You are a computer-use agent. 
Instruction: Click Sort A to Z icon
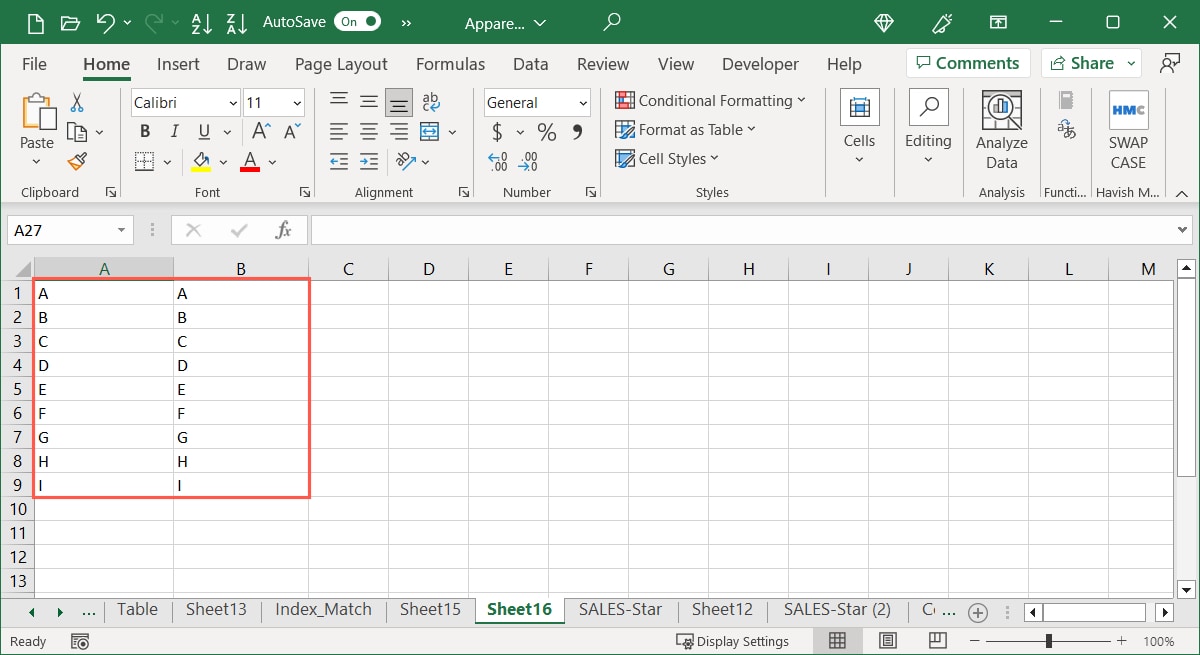tap(201, 22)
